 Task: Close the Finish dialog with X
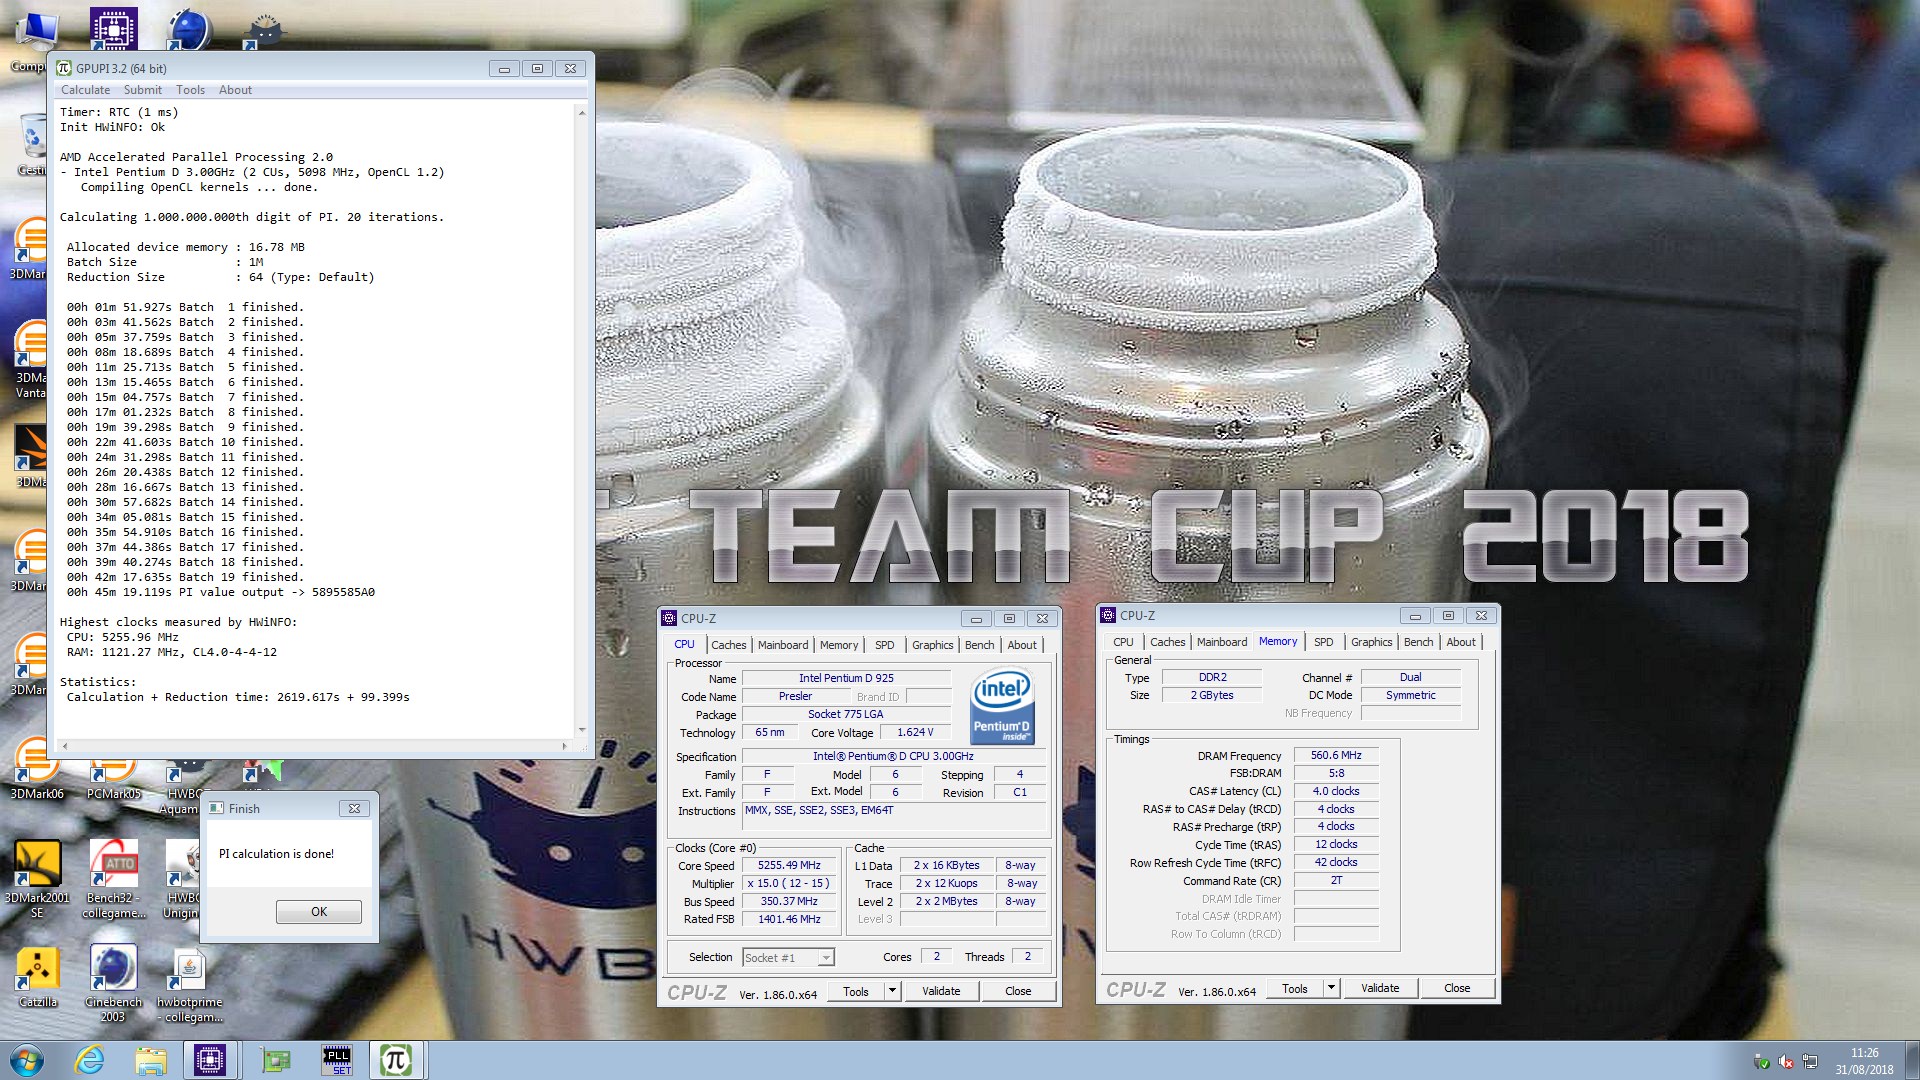click(354, 808)
